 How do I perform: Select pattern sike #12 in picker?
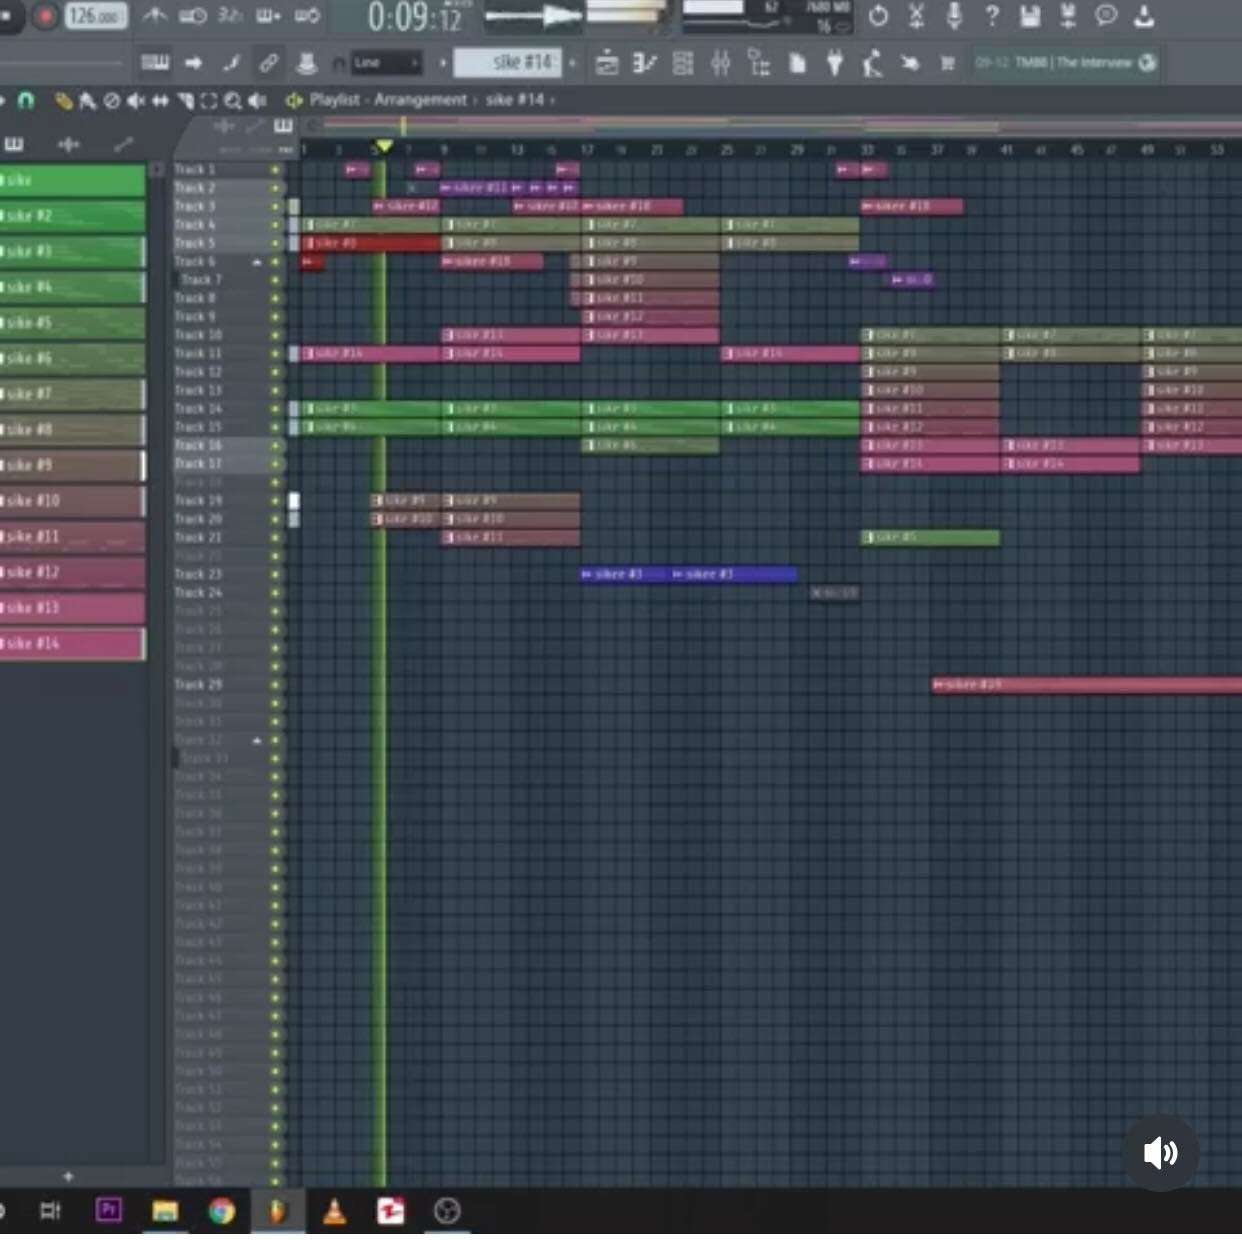click(73, 572)
